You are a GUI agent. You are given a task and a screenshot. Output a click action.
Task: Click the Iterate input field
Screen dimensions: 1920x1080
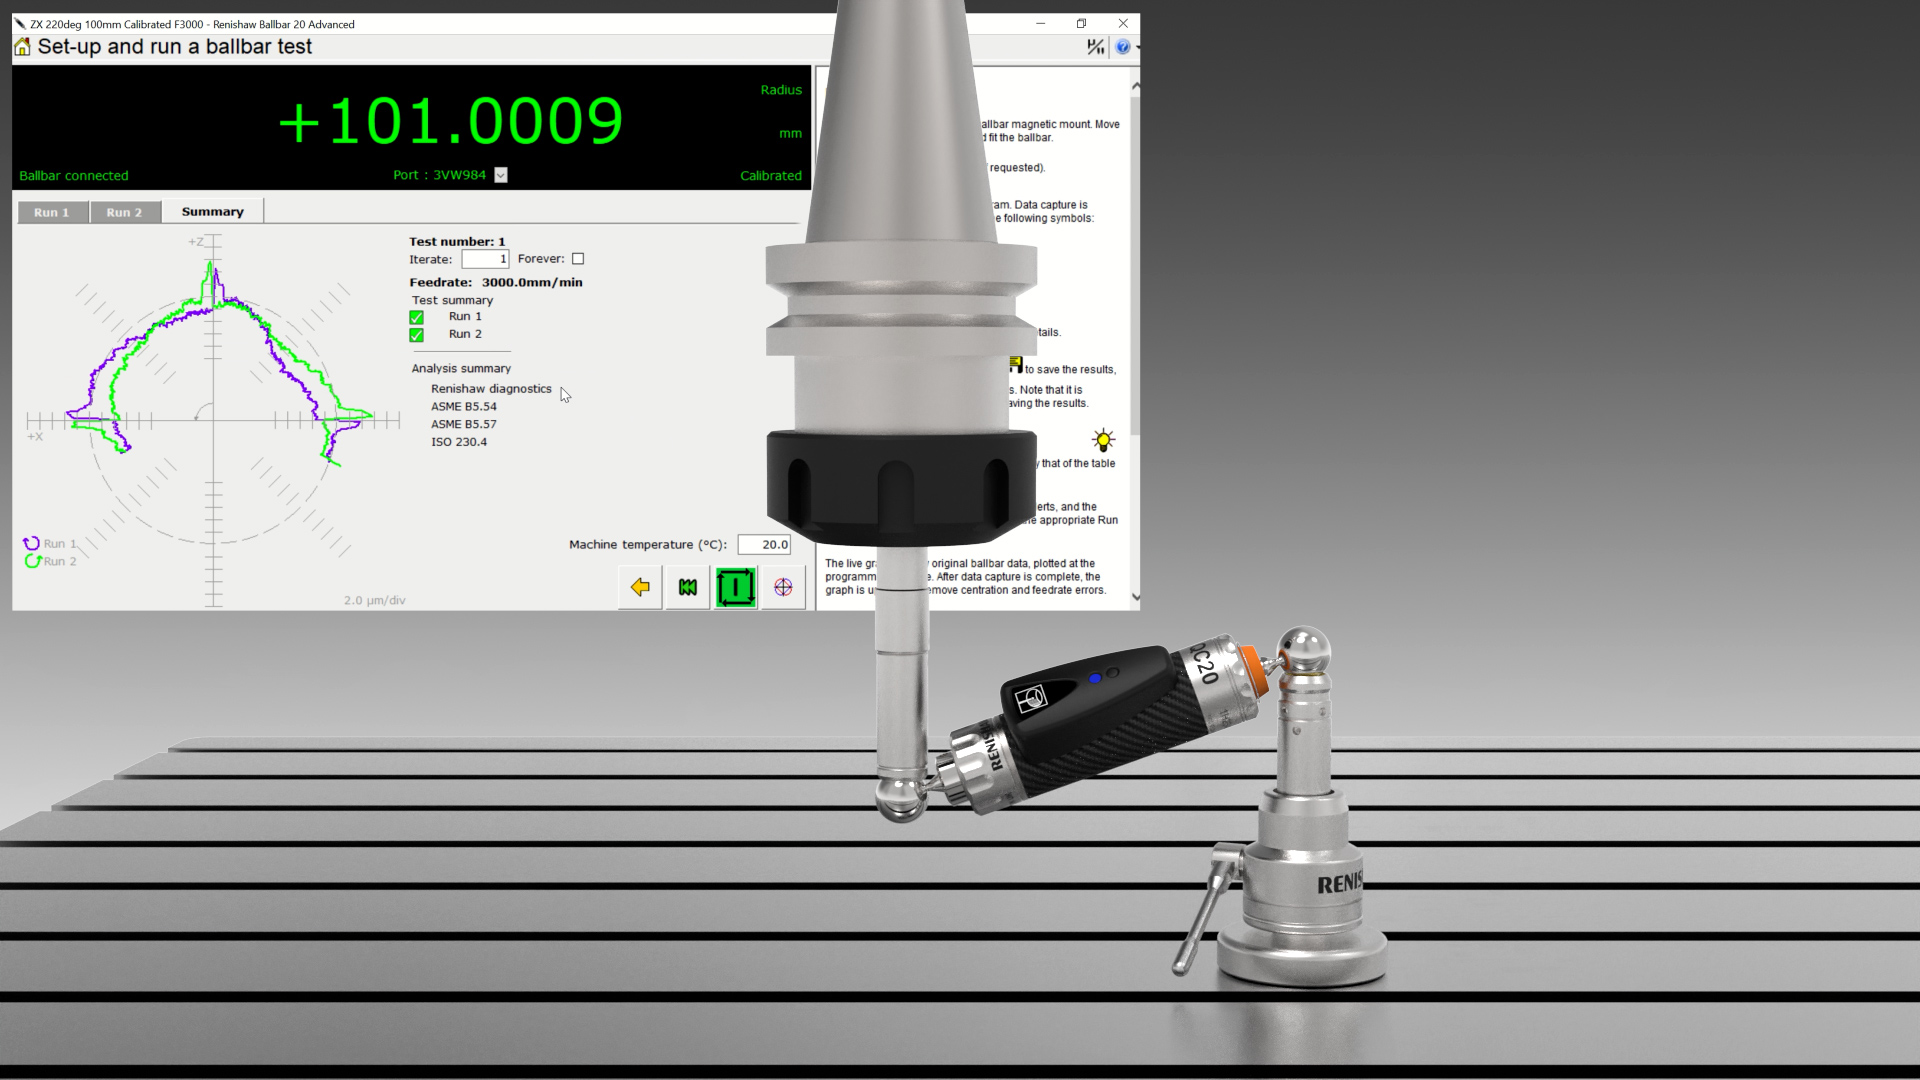485,259
